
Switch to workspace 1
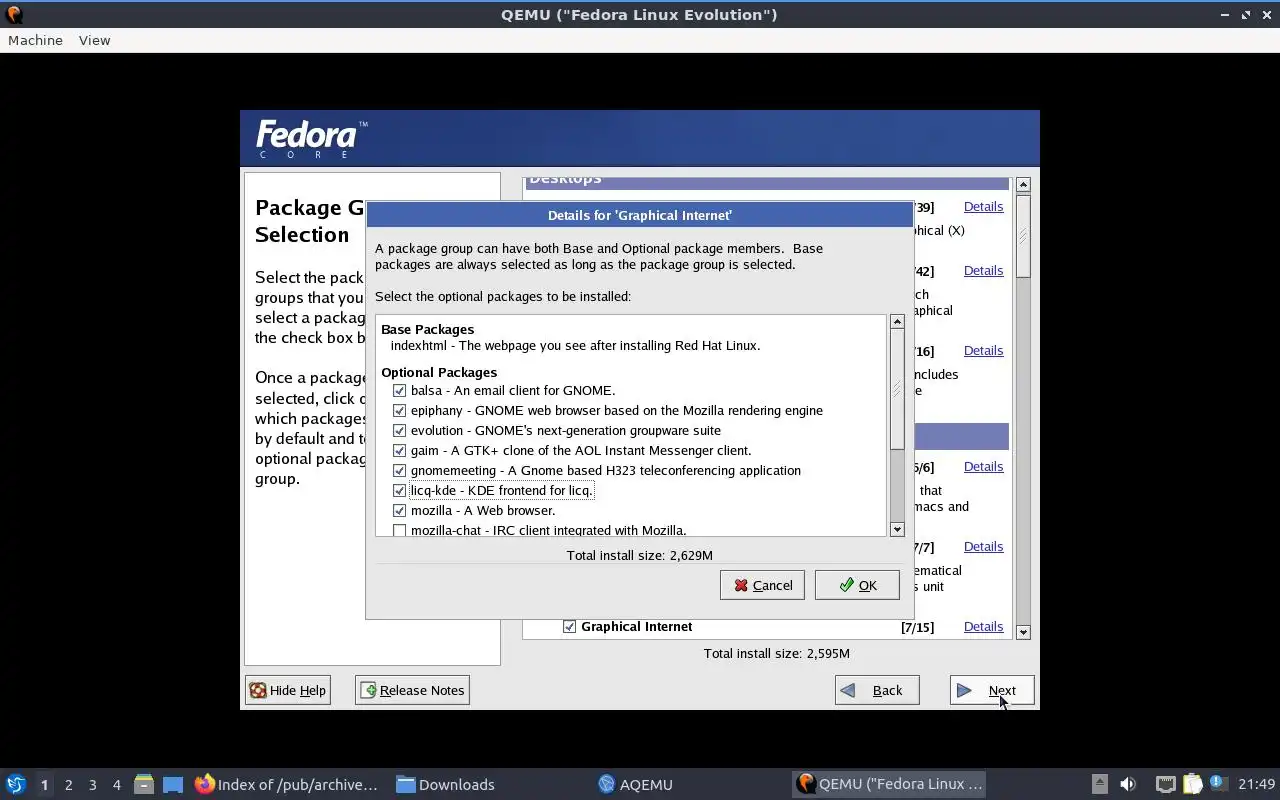coord(44,785)
